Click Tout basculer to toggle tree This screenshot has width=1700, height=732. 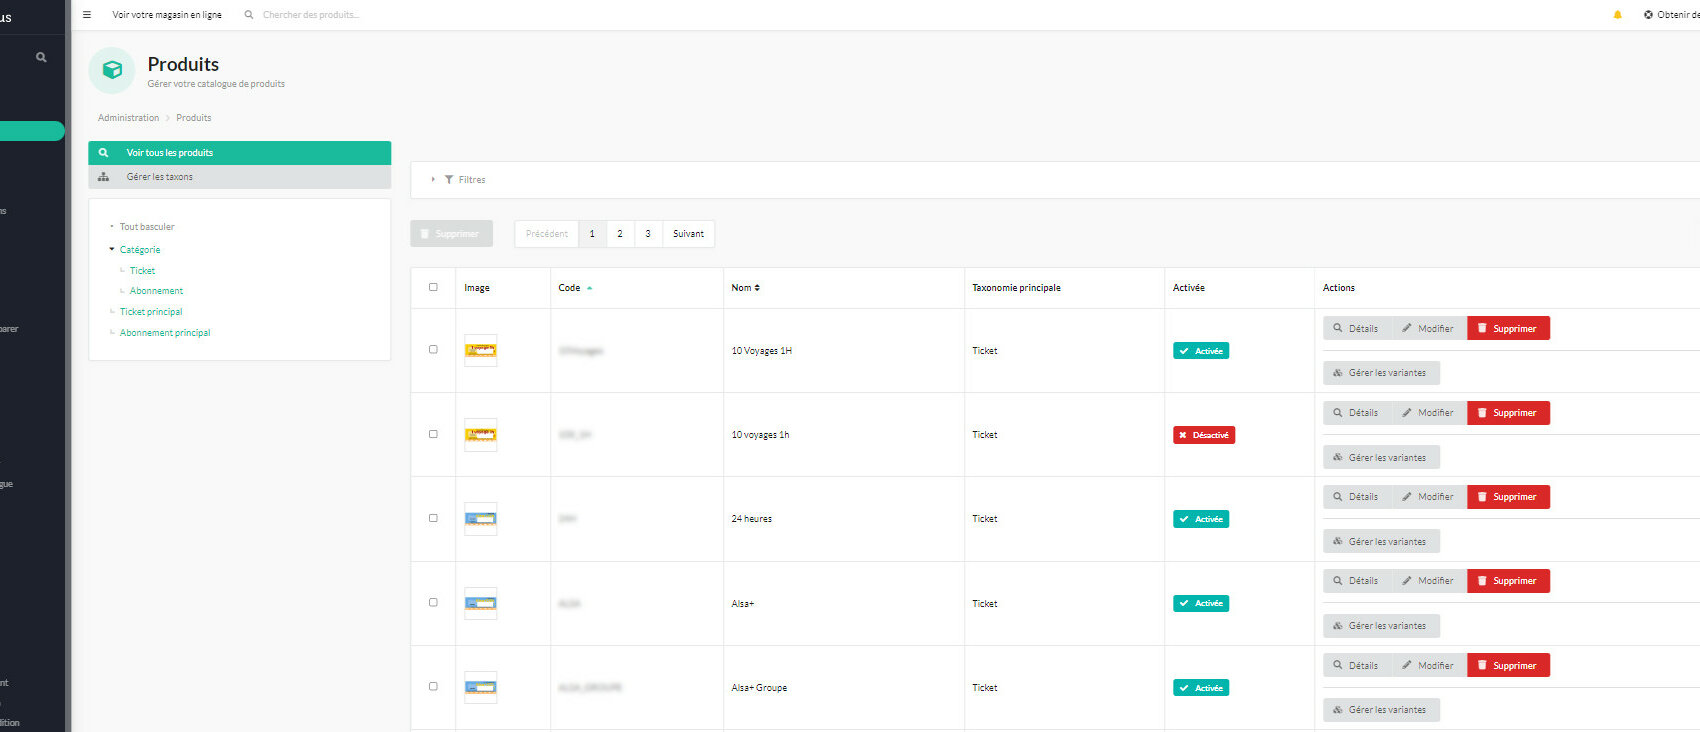point(146,227)
